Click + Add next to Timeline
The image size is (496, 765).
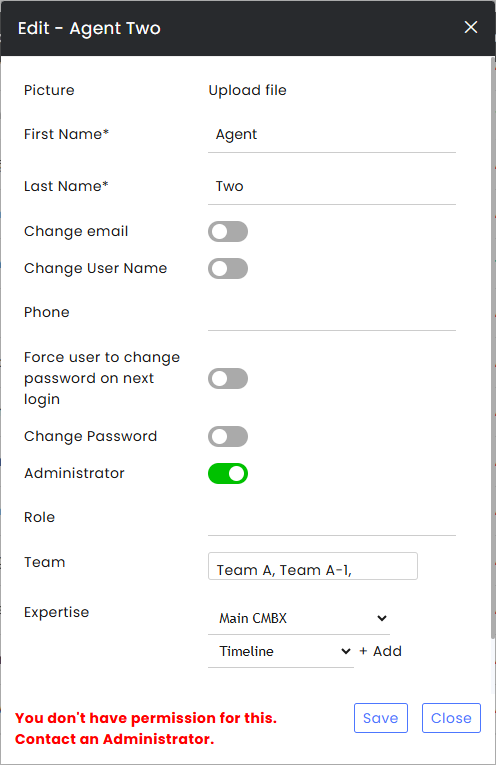[x=380, y=651]
